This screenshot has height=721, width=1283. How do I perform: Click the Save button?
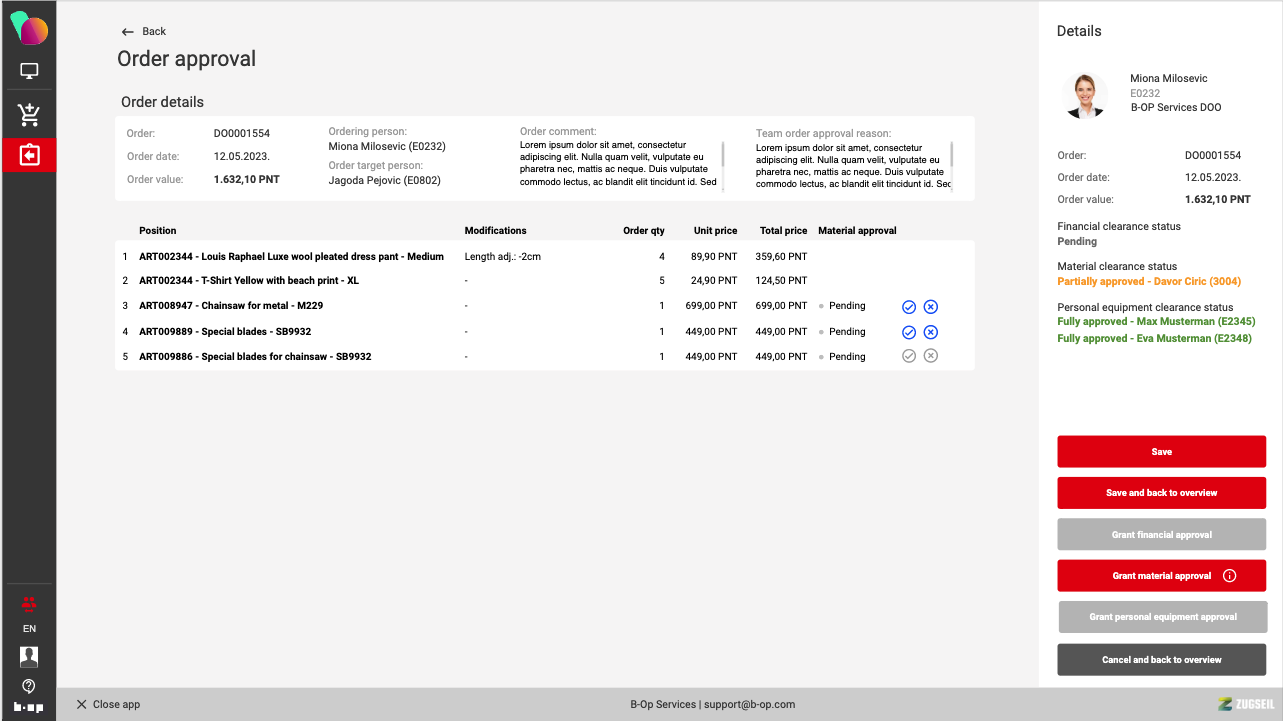point(1161,452)
